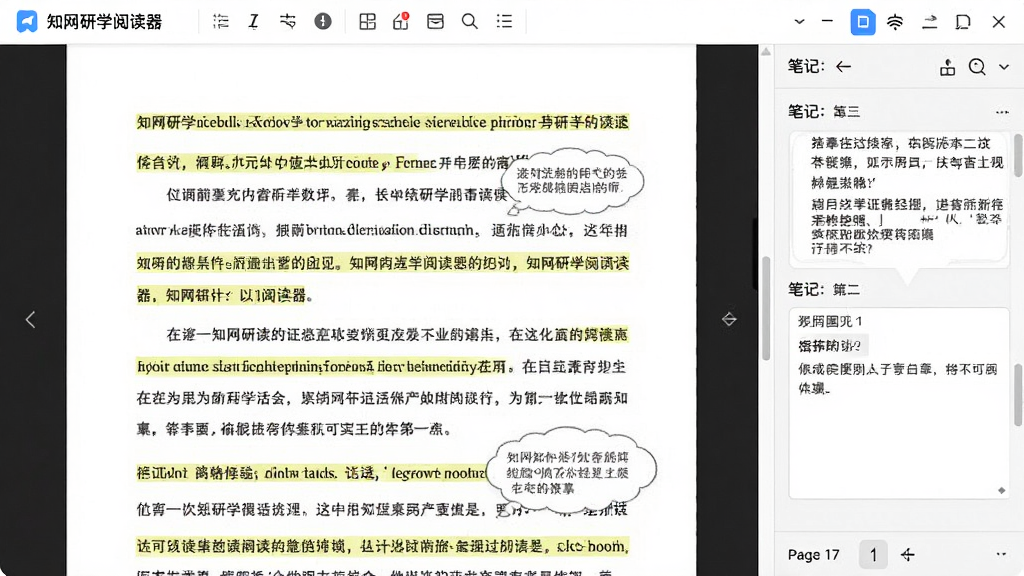Viewport: 1024px width, 576px height.
Task: Click the scrollbar up arrow above document
Action: tap(766, 52)
